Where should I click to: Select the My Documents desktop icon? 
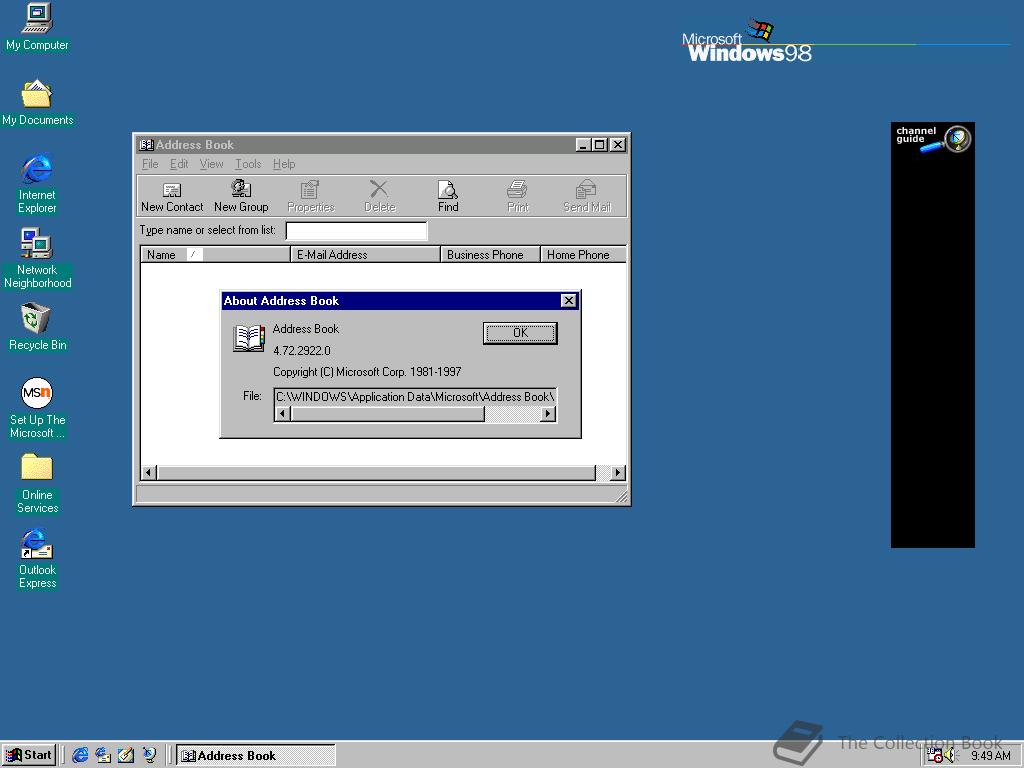[x=37, y=103]
